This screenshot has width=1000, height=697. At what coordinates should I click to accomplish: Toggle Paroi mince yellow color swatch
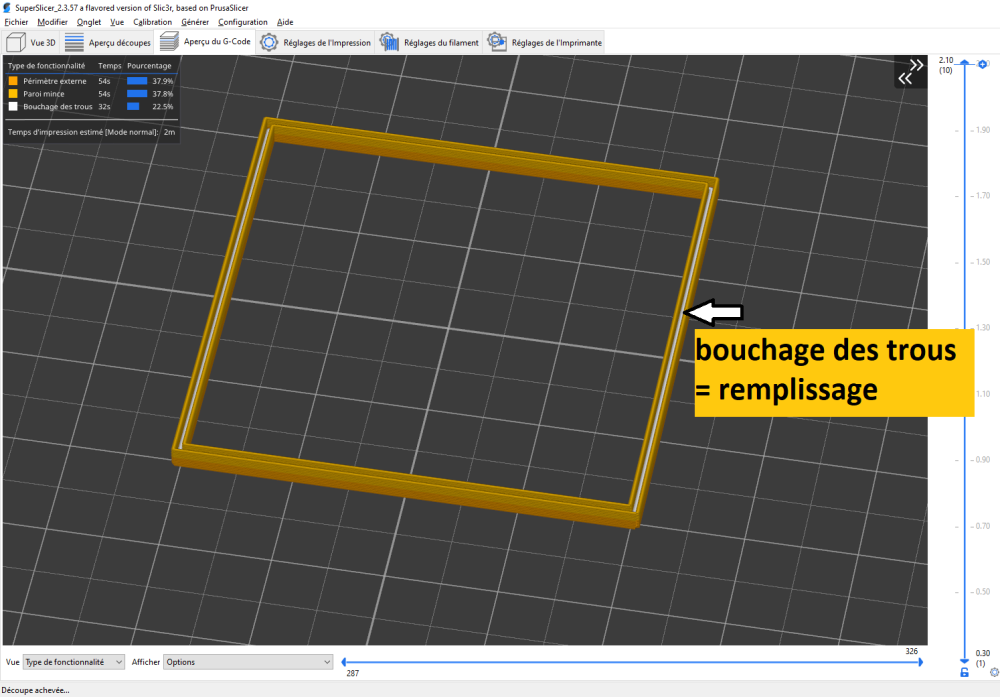click(13, 94)
